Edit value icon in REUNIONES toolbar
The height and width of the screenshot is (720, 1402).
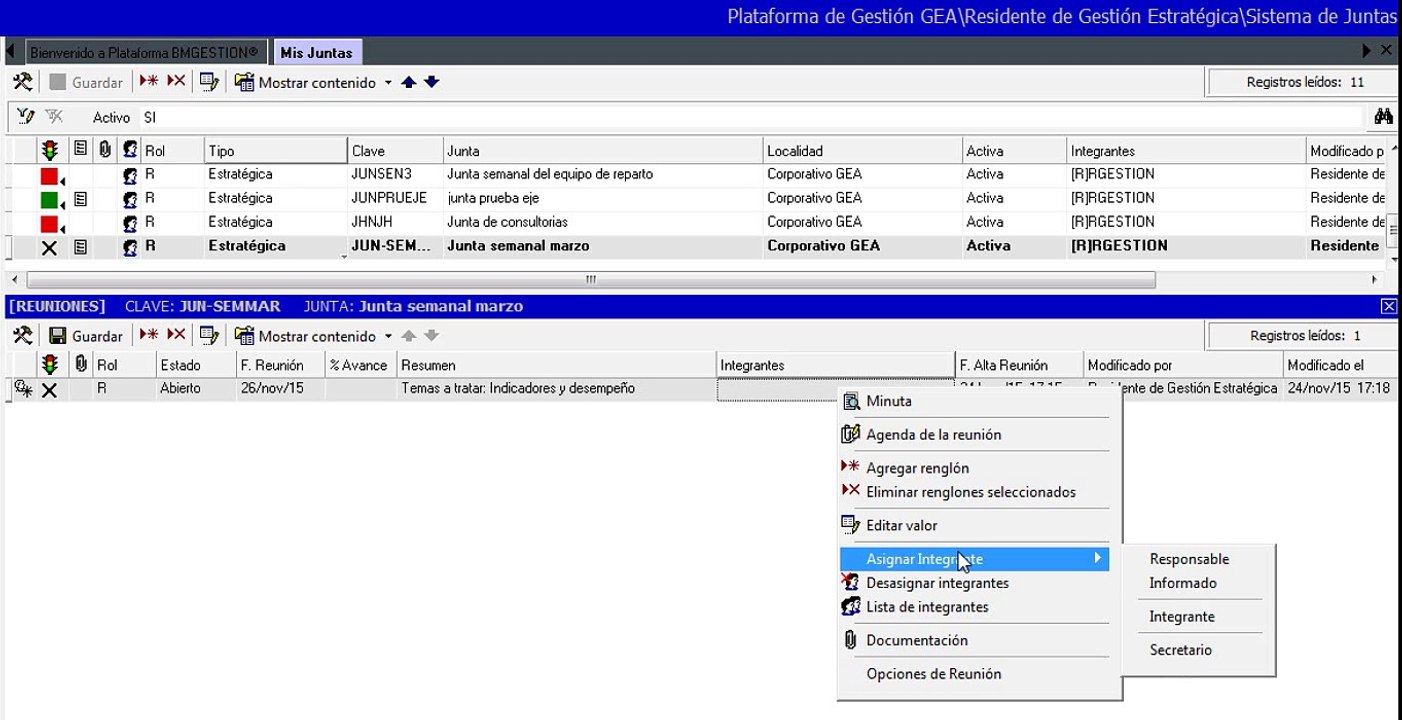coord(209,336)
